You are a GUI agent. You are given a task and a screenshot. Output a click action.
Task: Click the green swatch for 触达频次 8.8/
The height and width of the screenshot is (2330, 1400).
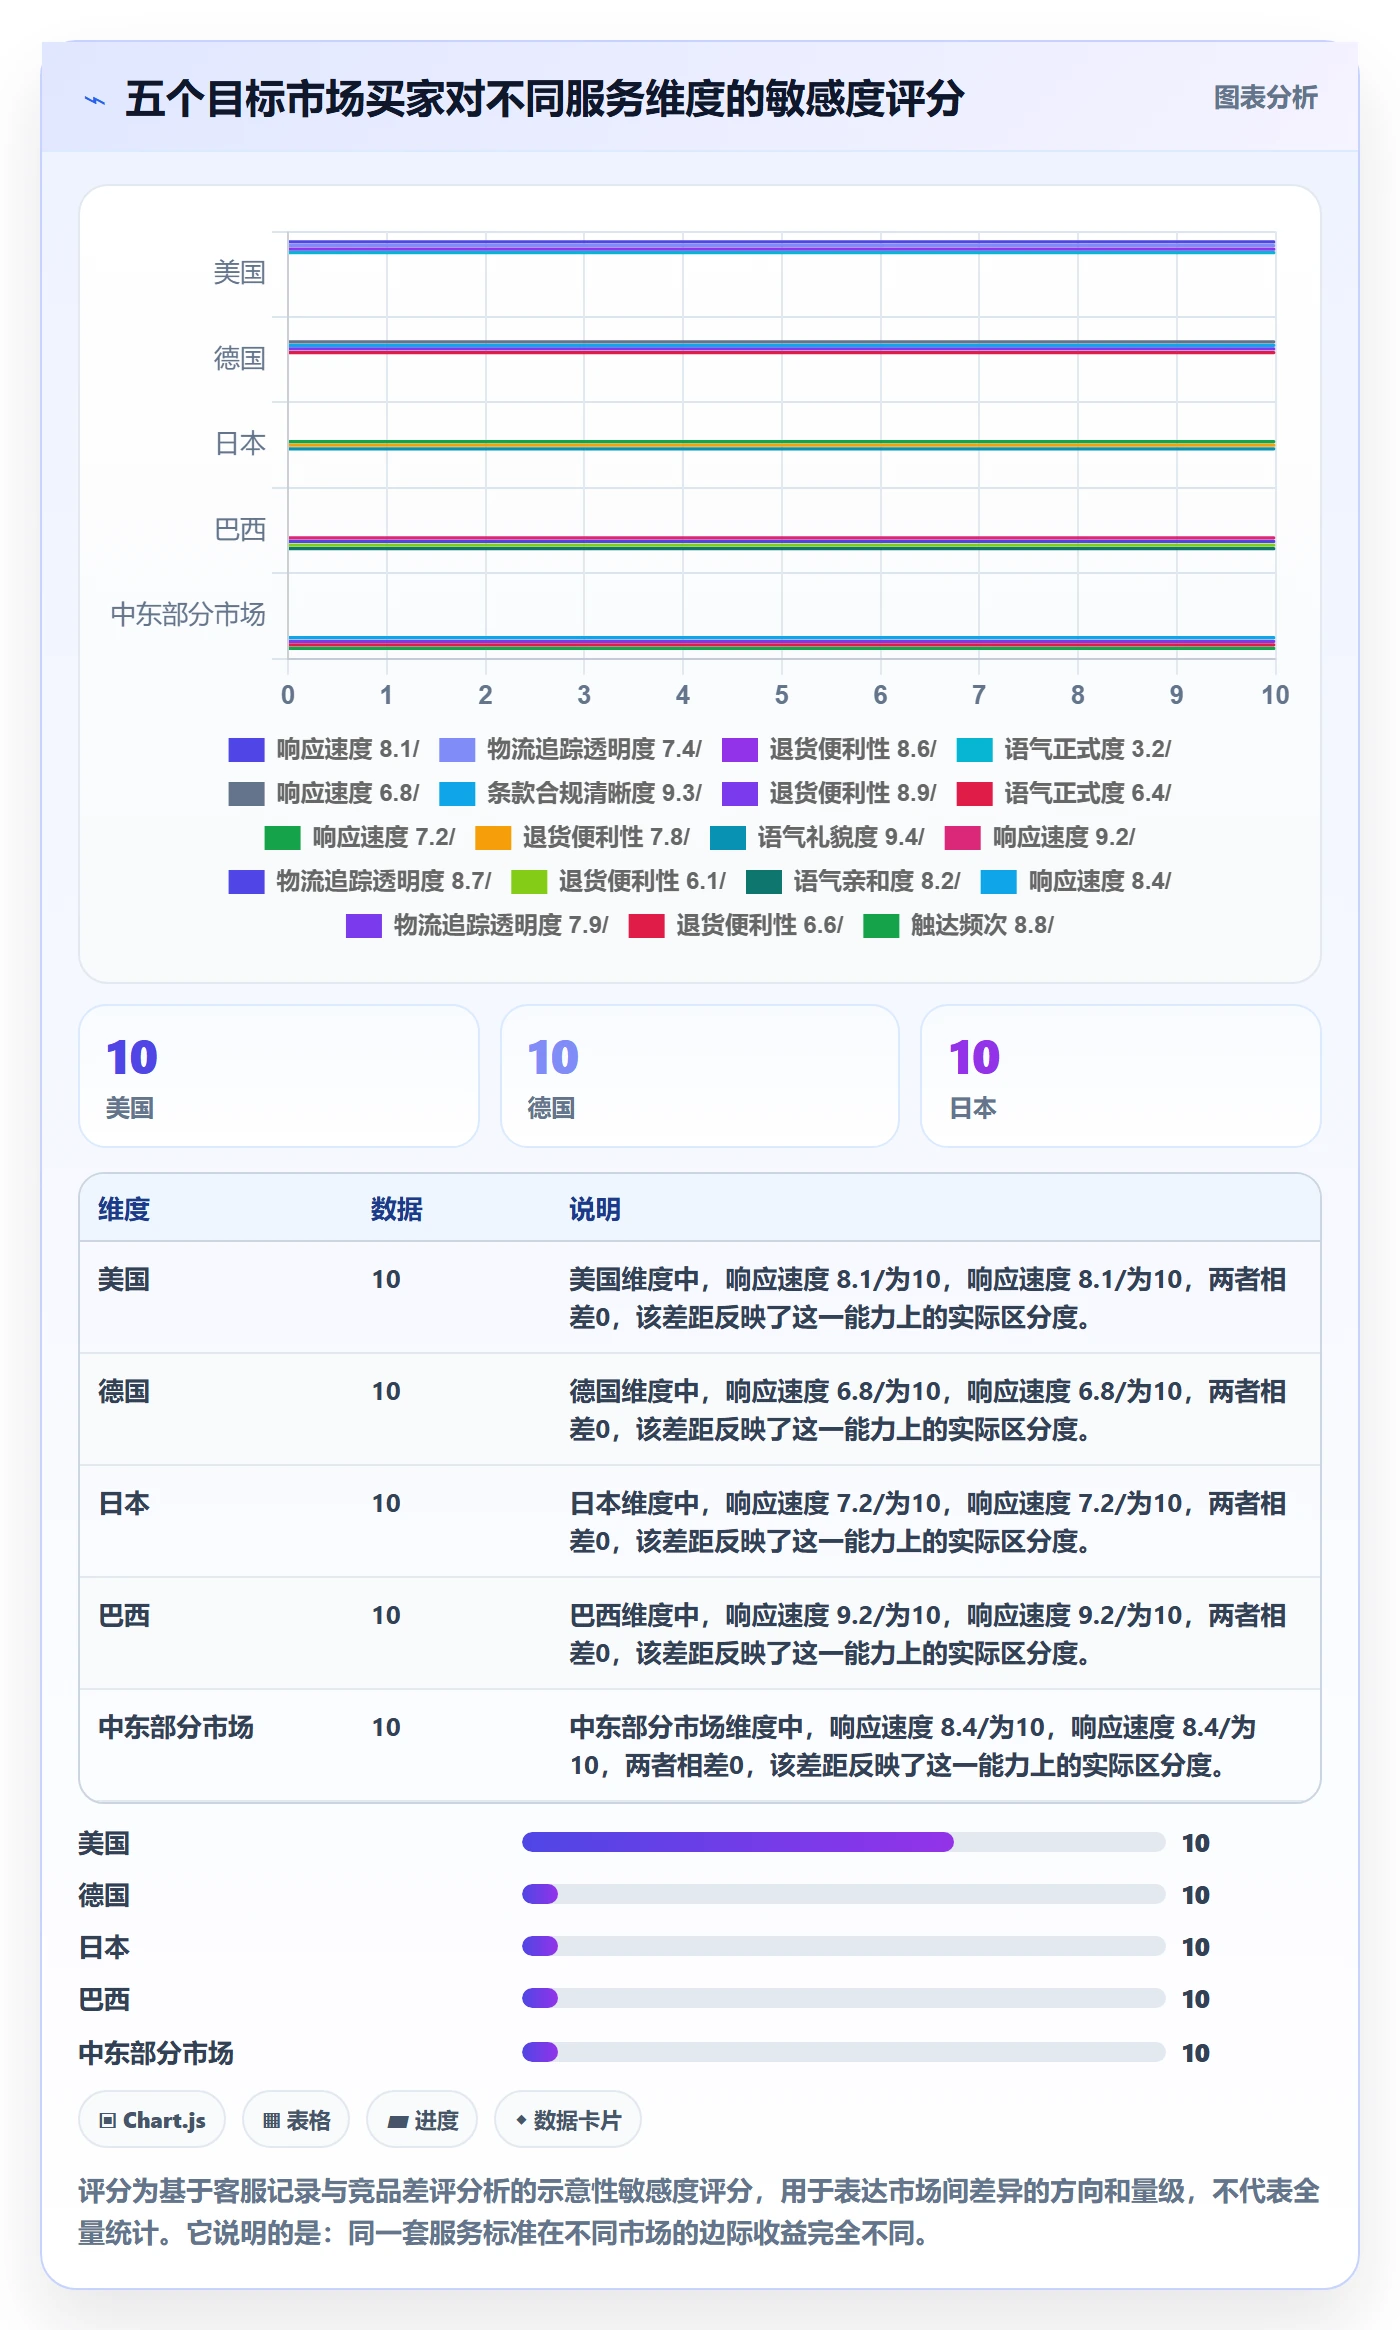click(881, 926)
